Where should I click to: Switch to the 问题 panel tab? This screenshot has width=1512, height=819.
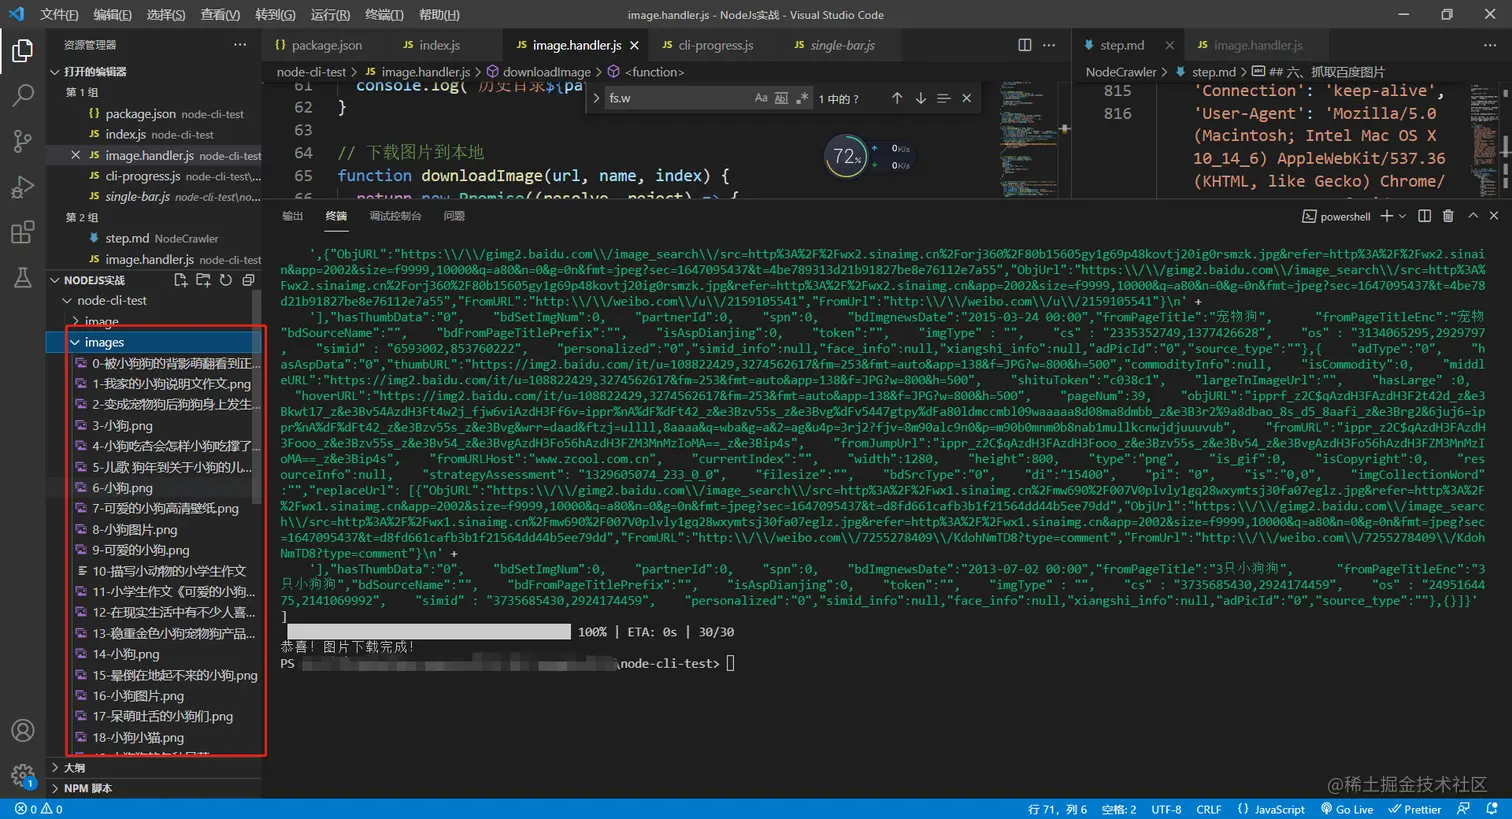click(454, 216)
